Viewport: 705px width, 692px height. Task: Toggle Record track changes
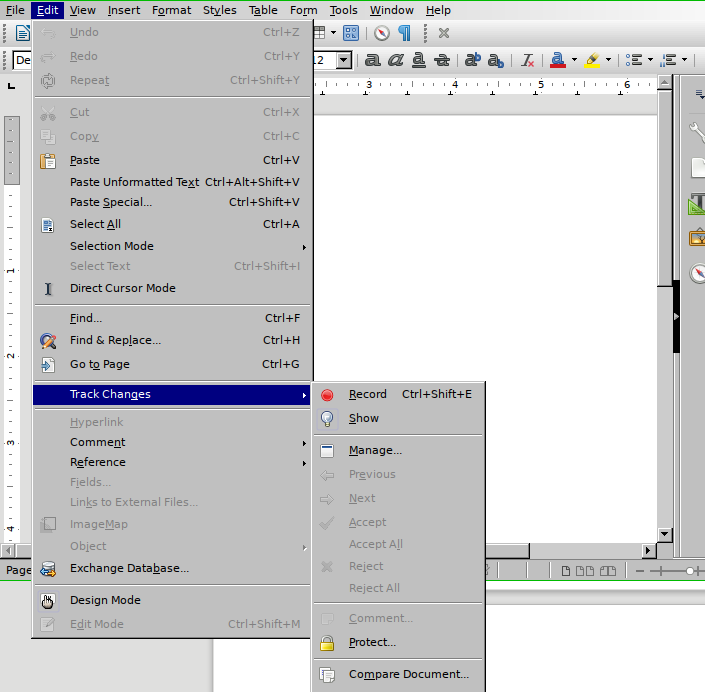398,394
